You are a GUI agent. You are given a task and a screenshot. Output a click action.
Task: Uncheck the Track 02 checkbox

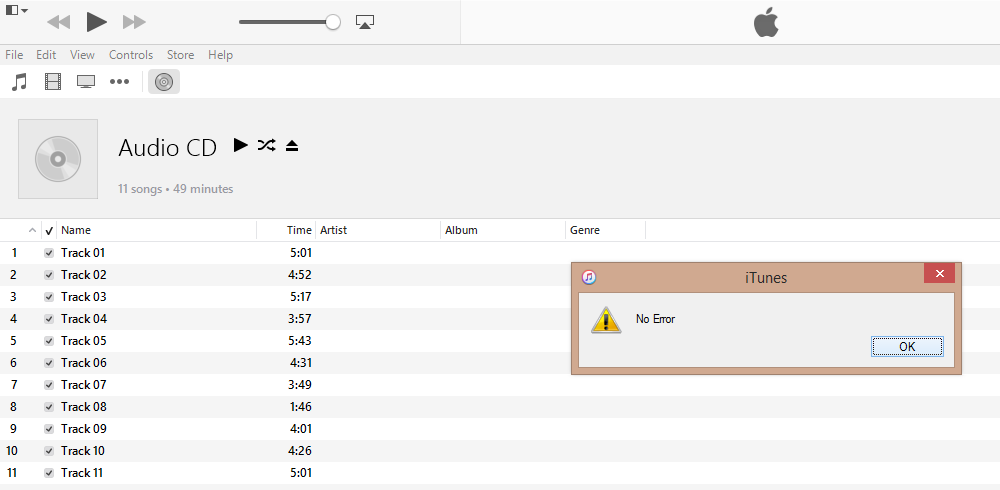49,275
